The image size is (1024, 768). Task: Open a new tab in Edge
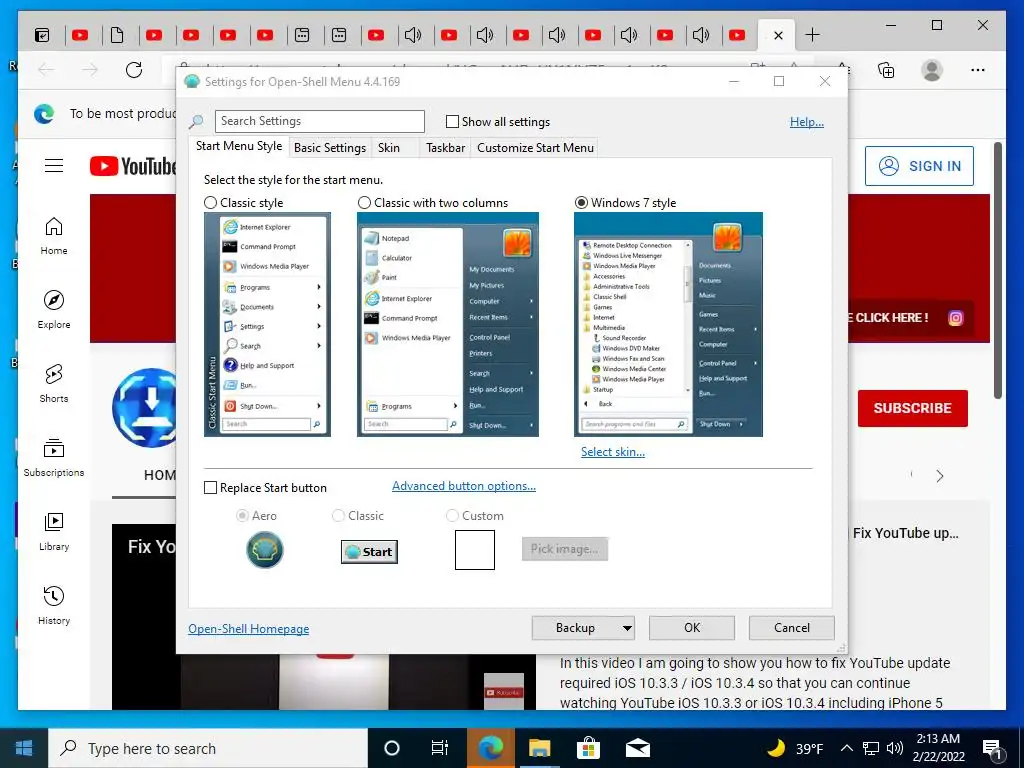(x=812, y=35)
